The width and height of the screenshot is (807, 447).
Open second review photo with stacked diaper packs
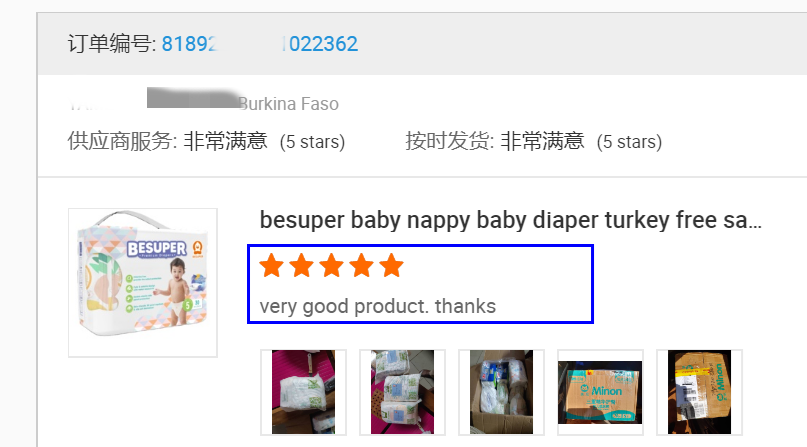tap(402, 392)
